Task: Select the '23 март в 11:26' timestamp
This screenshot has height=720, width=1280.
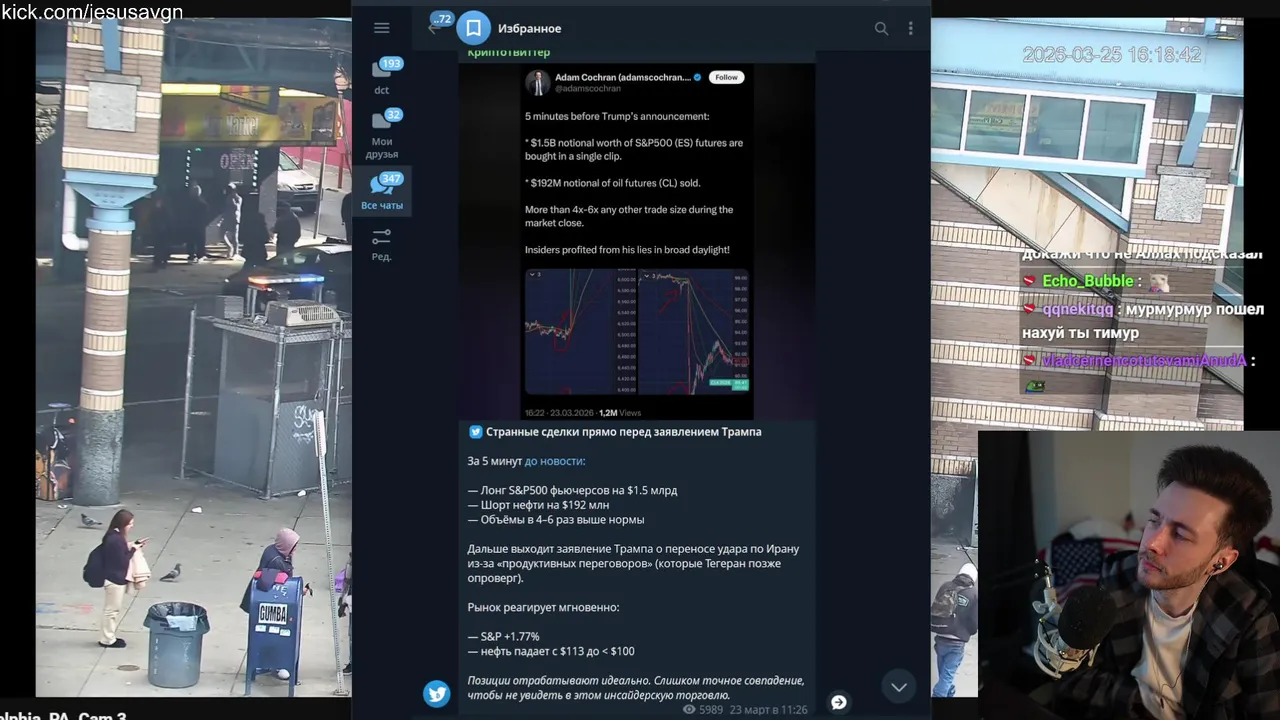Action: (x=768, y=710)
